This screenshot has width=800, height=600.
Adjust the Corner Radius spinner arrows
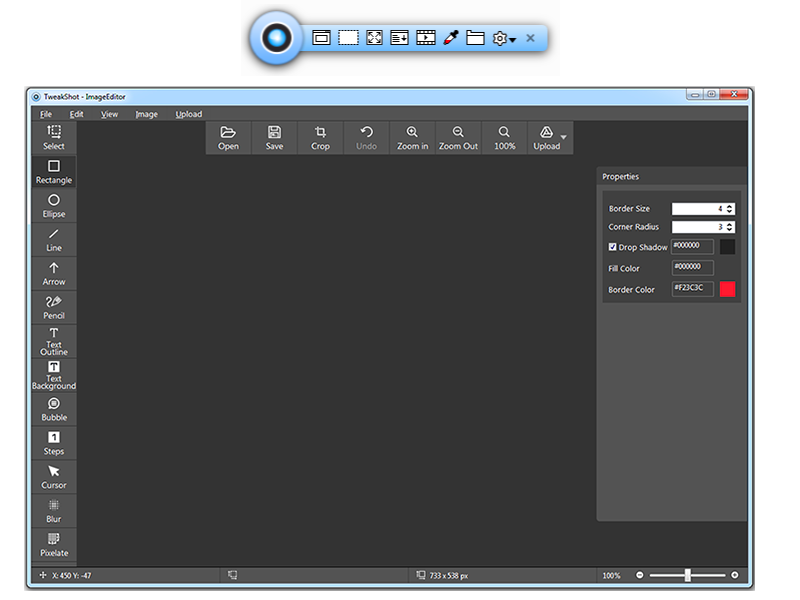point(730,227)
